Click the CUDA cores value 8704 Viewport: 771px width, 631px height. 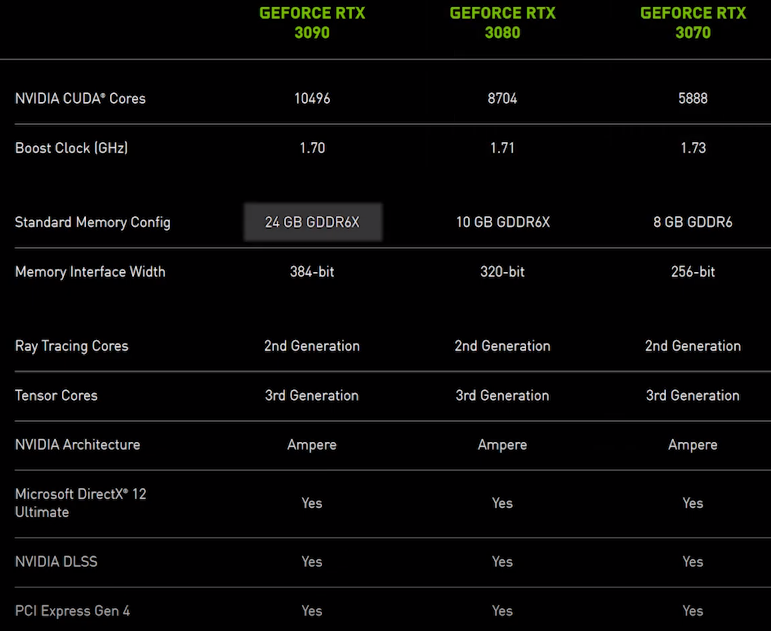click(503, 98)
